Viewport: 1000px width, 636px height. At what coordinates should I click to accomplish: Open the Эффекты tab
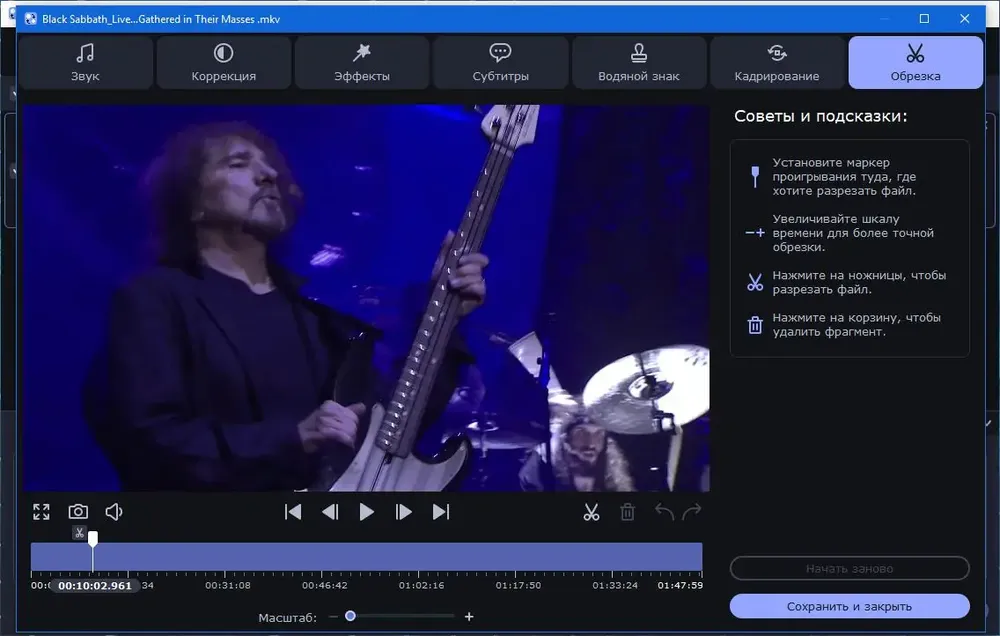362,63
